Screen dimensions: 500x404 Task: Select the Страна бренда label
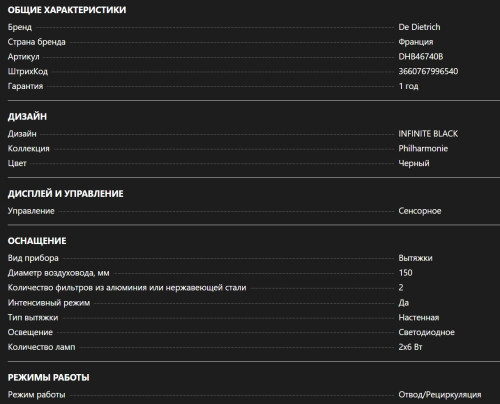(36, 42)
